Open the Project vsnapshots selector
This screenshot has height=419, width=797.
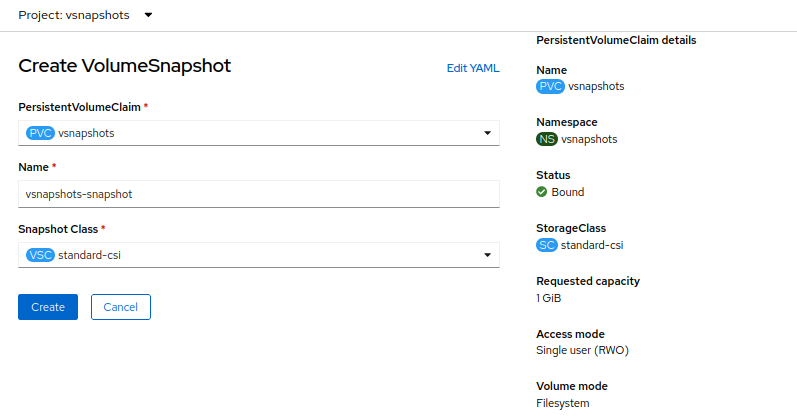(85, 15)
